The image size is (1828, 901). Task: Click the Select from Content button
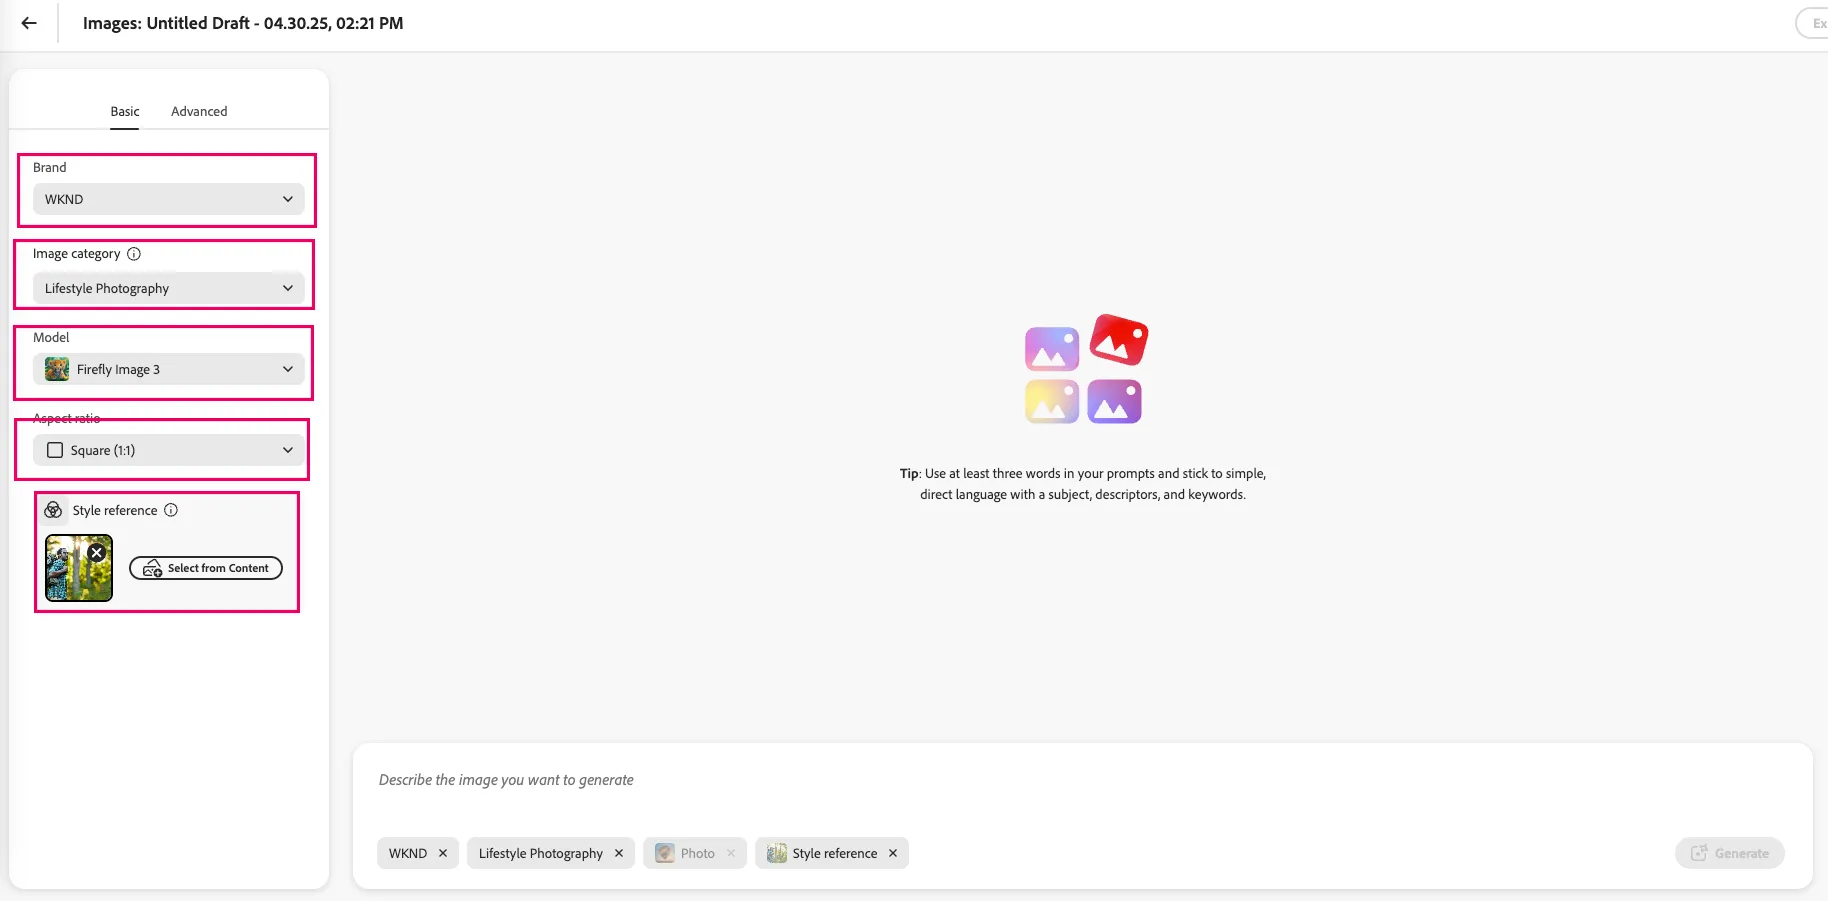pyautogui.click(x=206, y=568)
